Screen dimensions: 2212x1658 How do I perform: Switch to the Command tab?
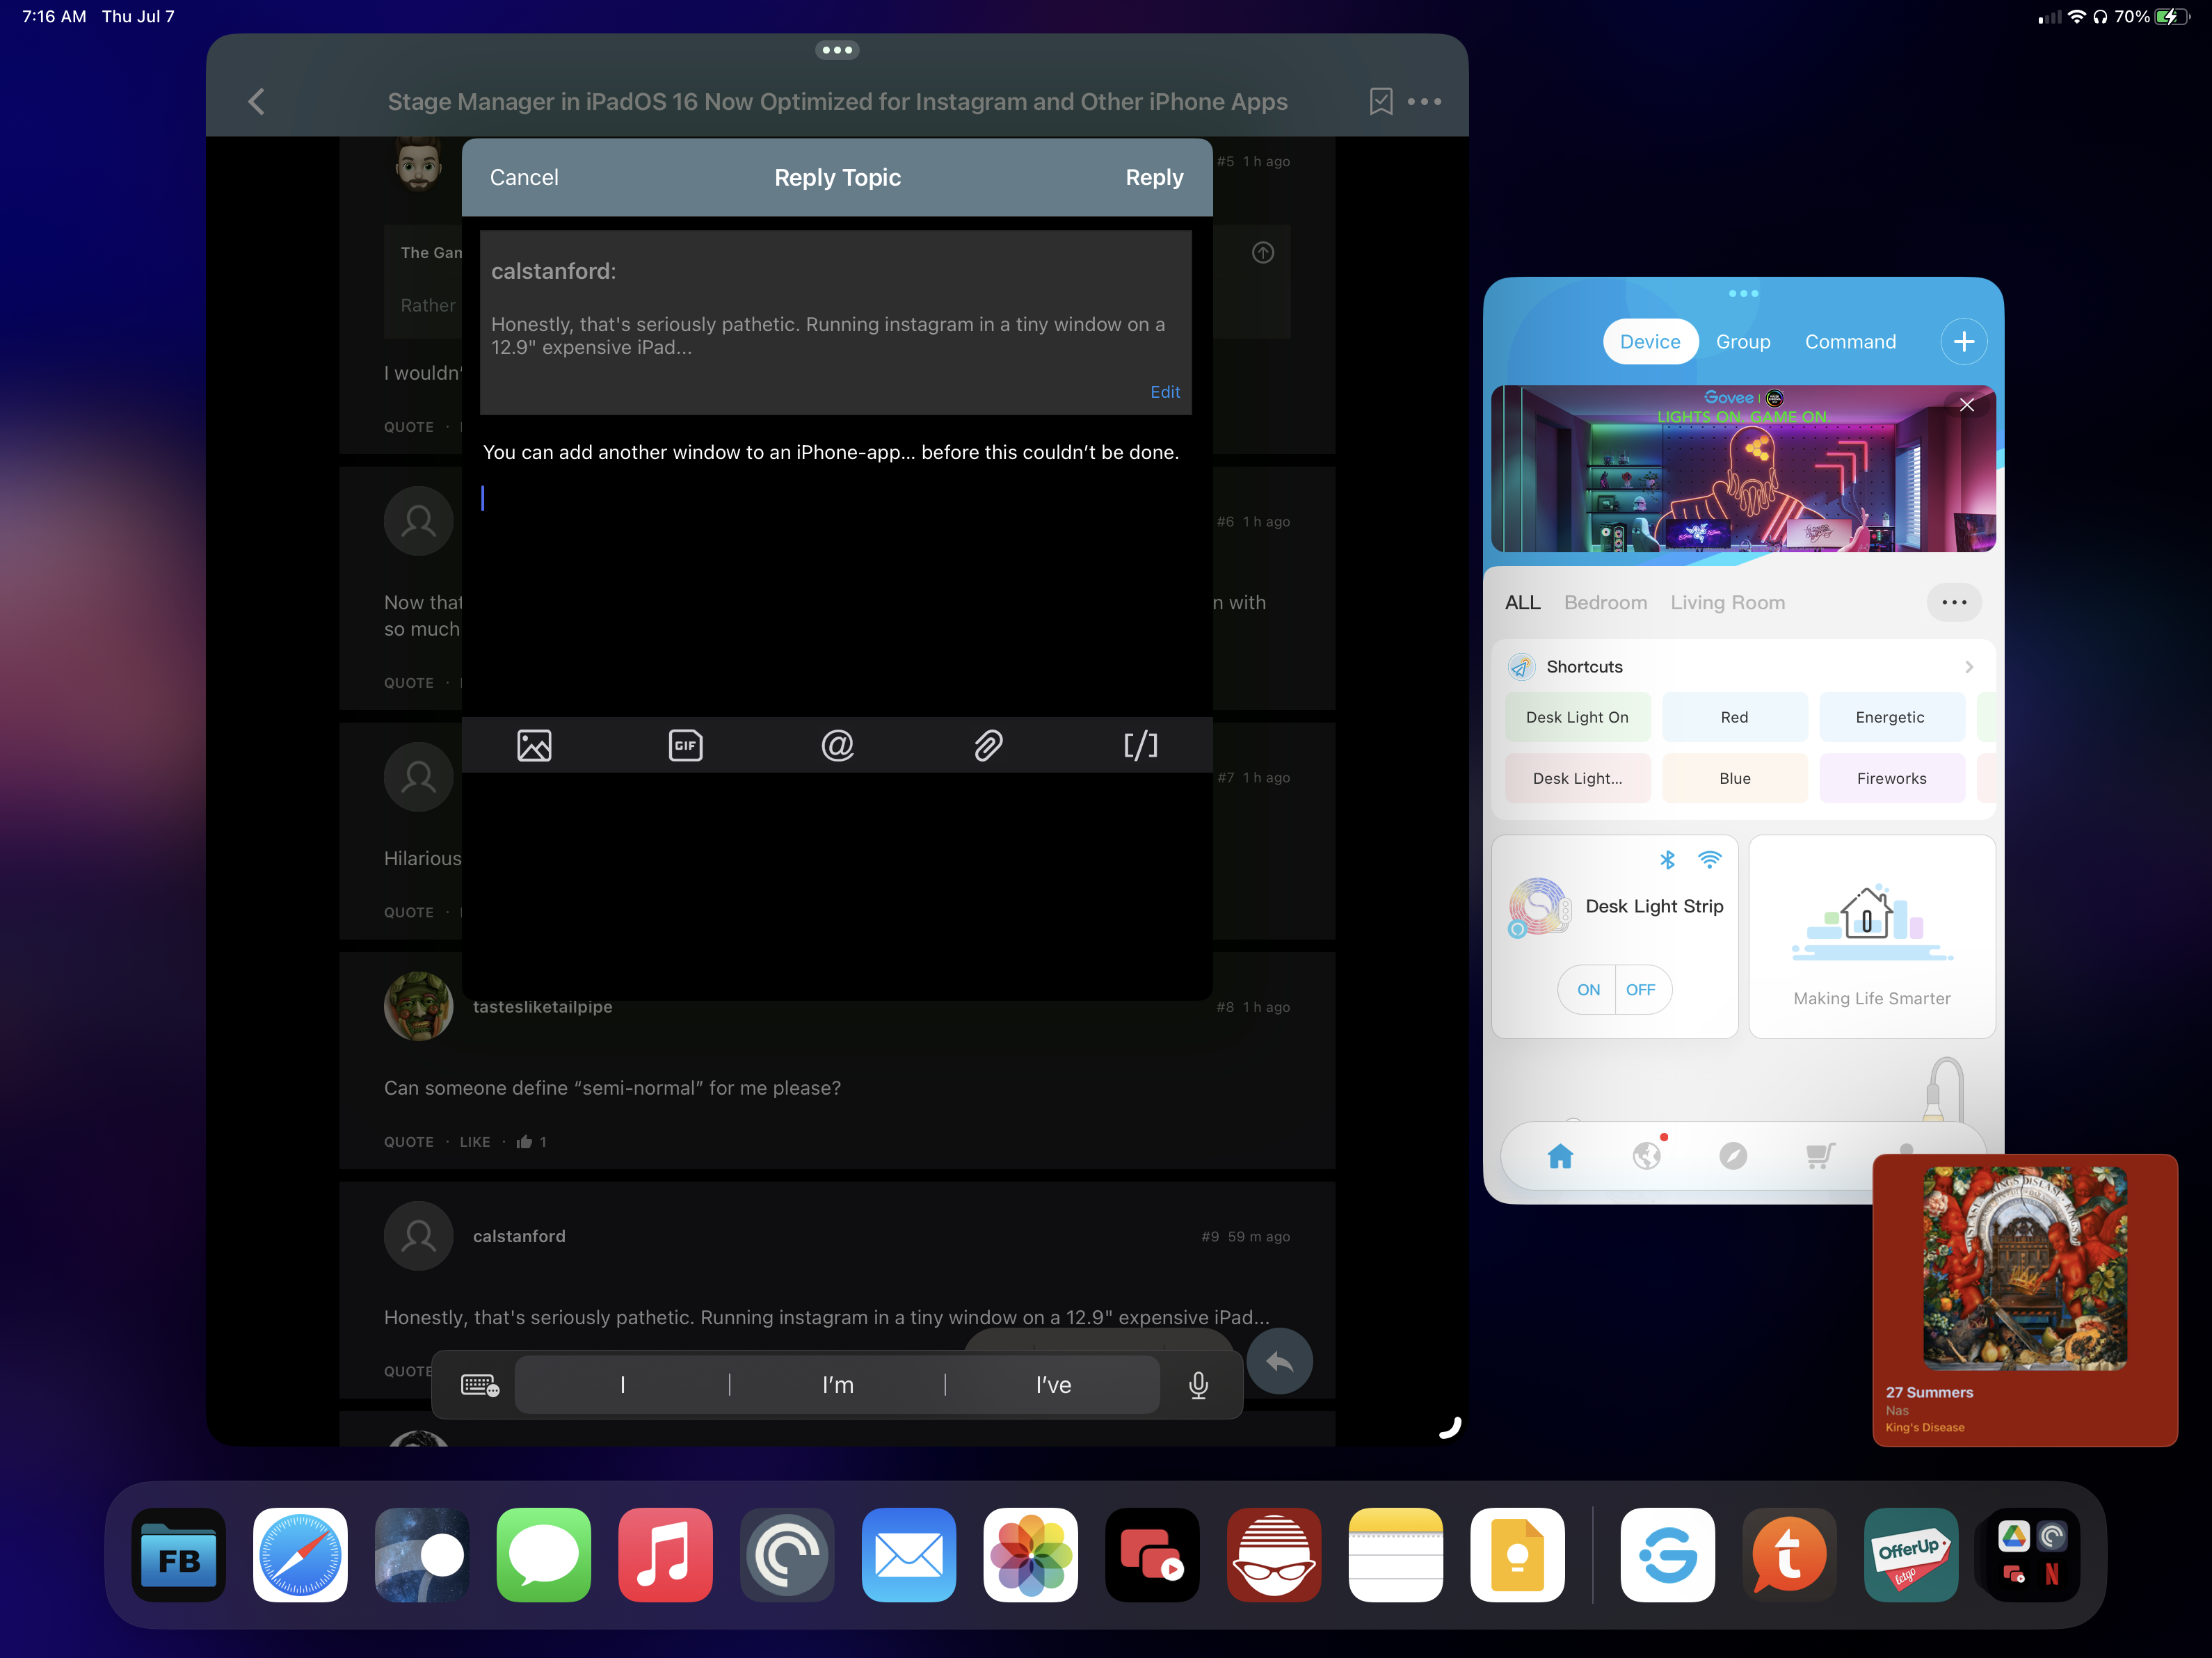click(1850, 342)
